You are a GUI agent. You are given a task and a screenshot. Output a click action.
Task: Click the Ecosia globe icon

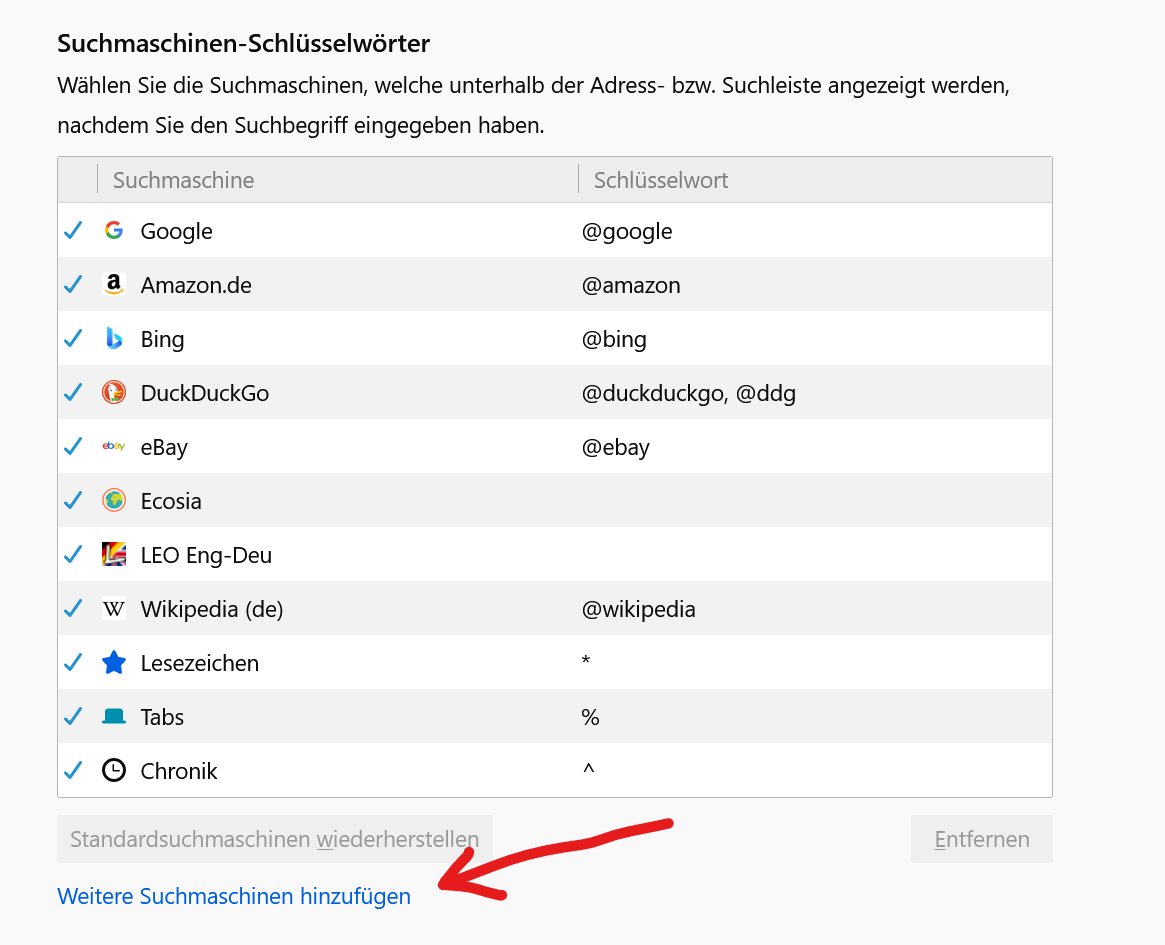(114, 501)
